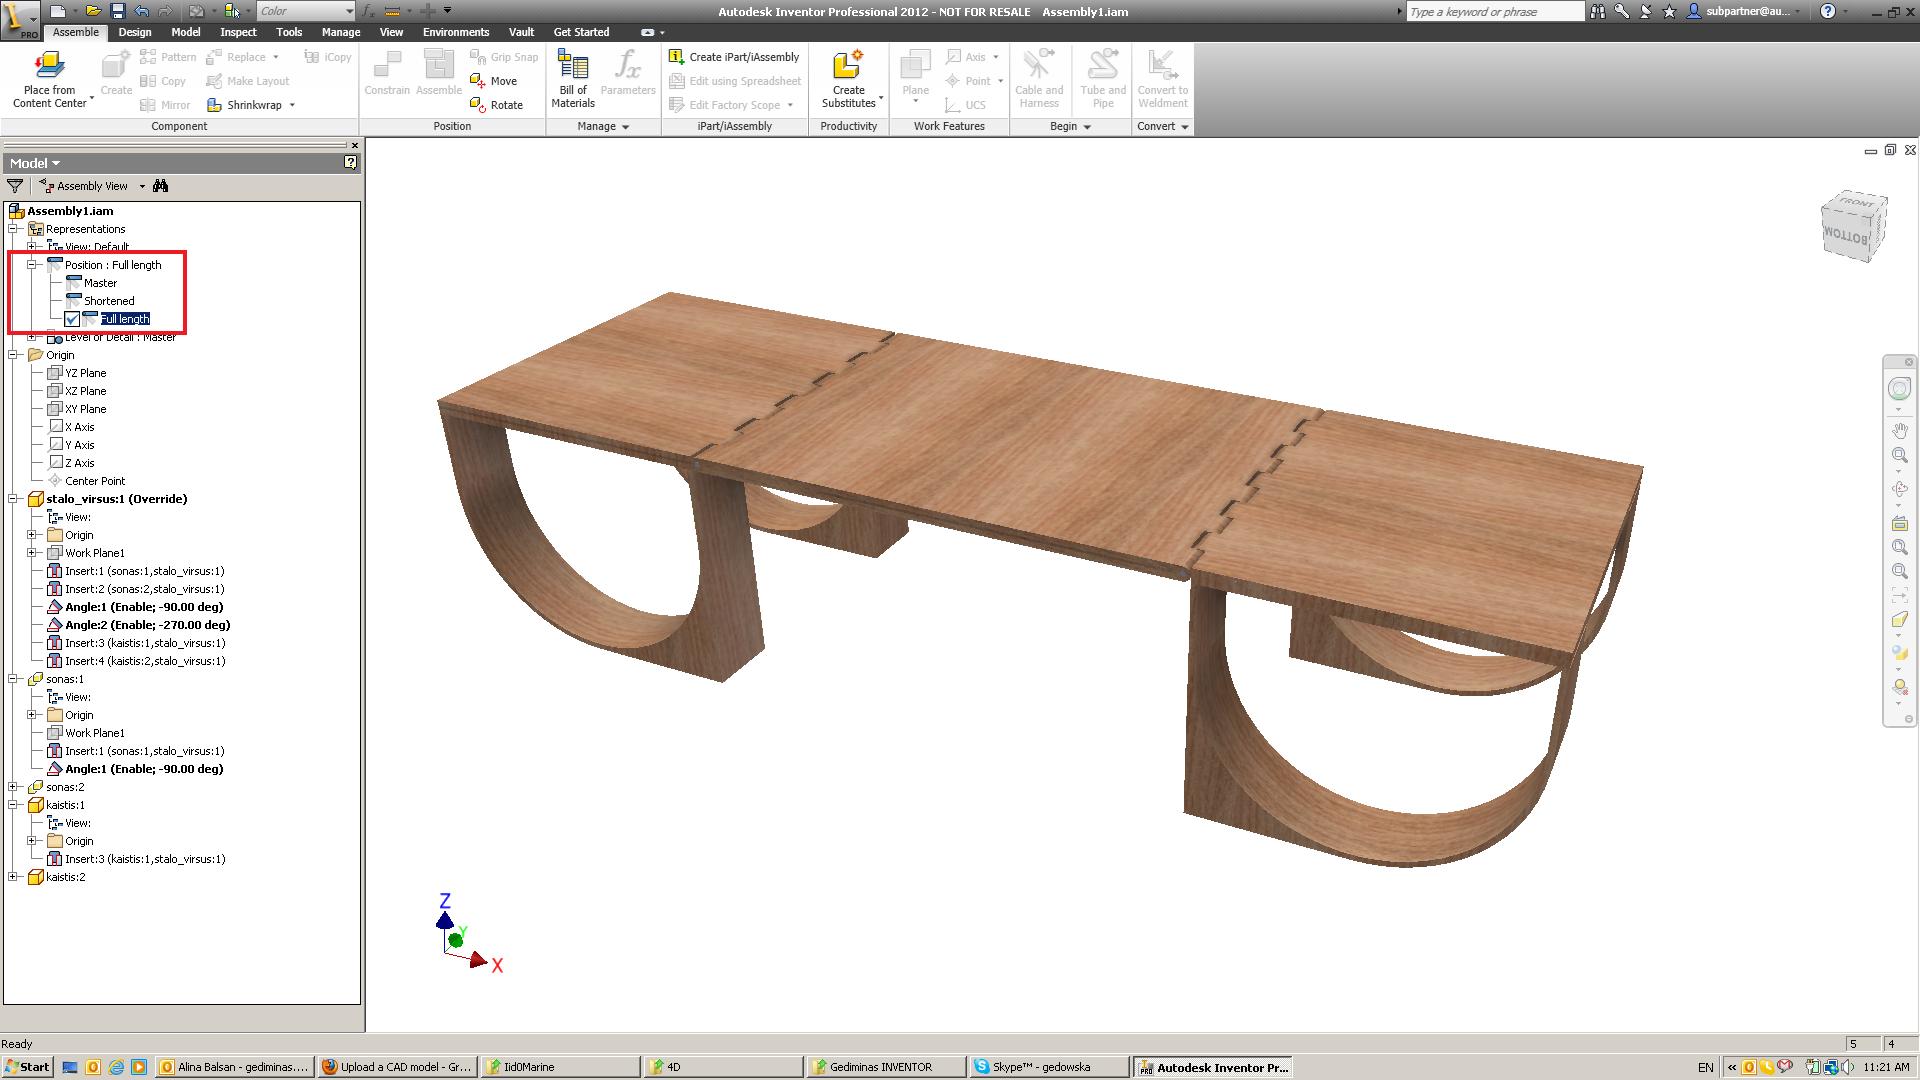Select the Rotate component tool

(x=497, y=105)
